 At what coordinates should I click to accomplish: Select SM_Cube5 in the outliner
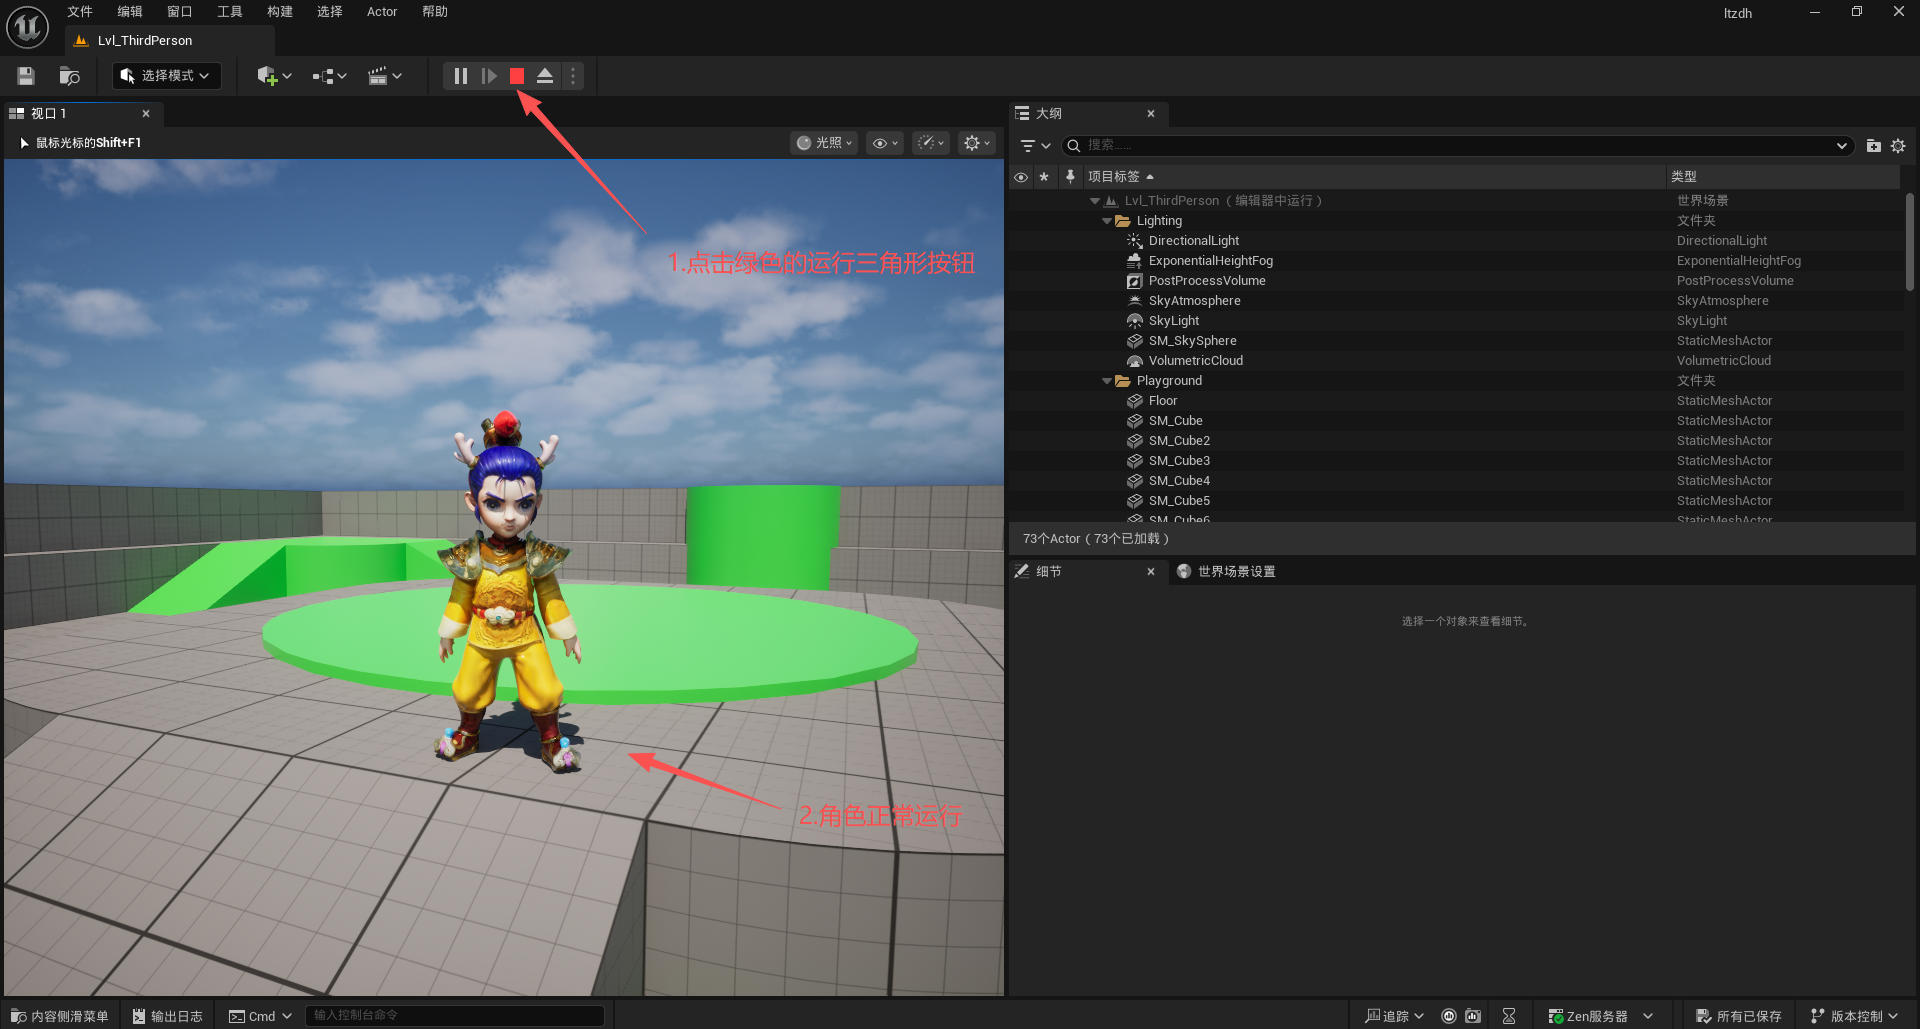1456,501
